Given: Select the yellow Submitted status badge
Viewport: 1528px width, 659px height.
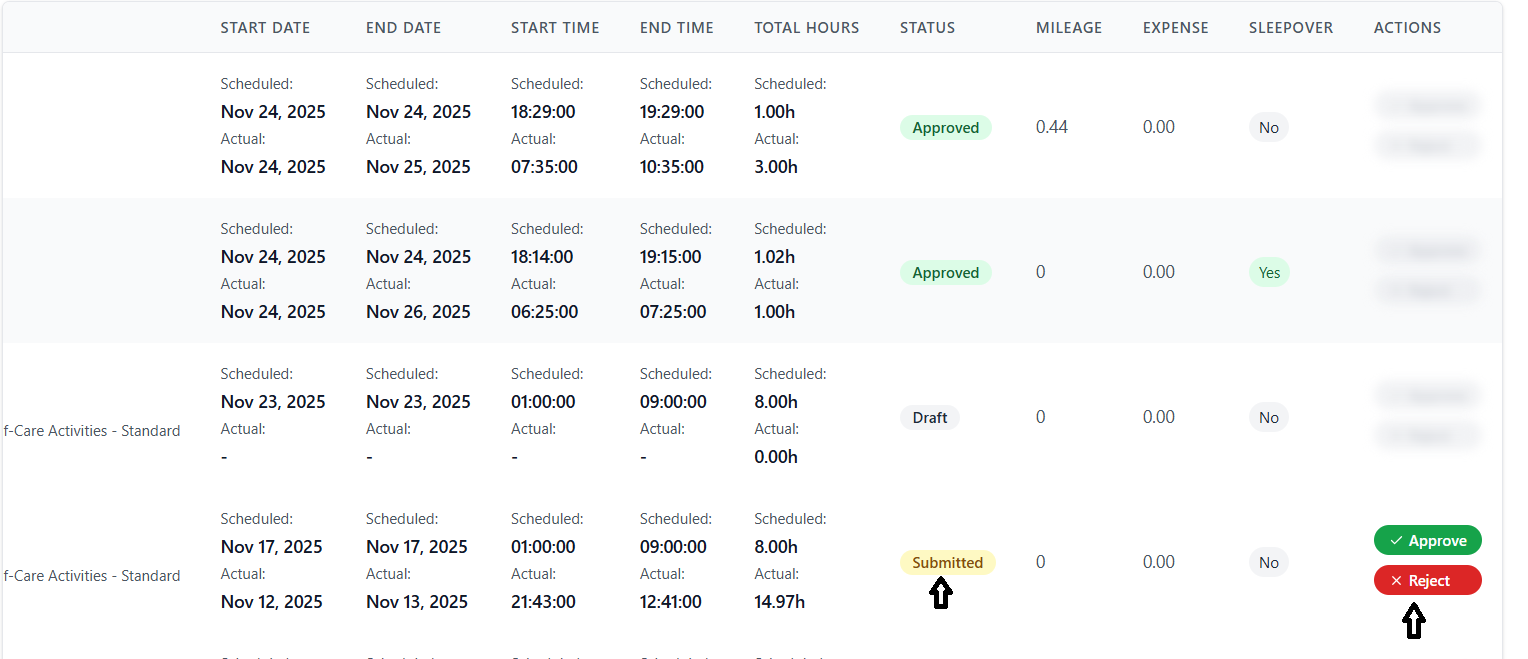Looking at the screenshot, I should coord(947,563).
